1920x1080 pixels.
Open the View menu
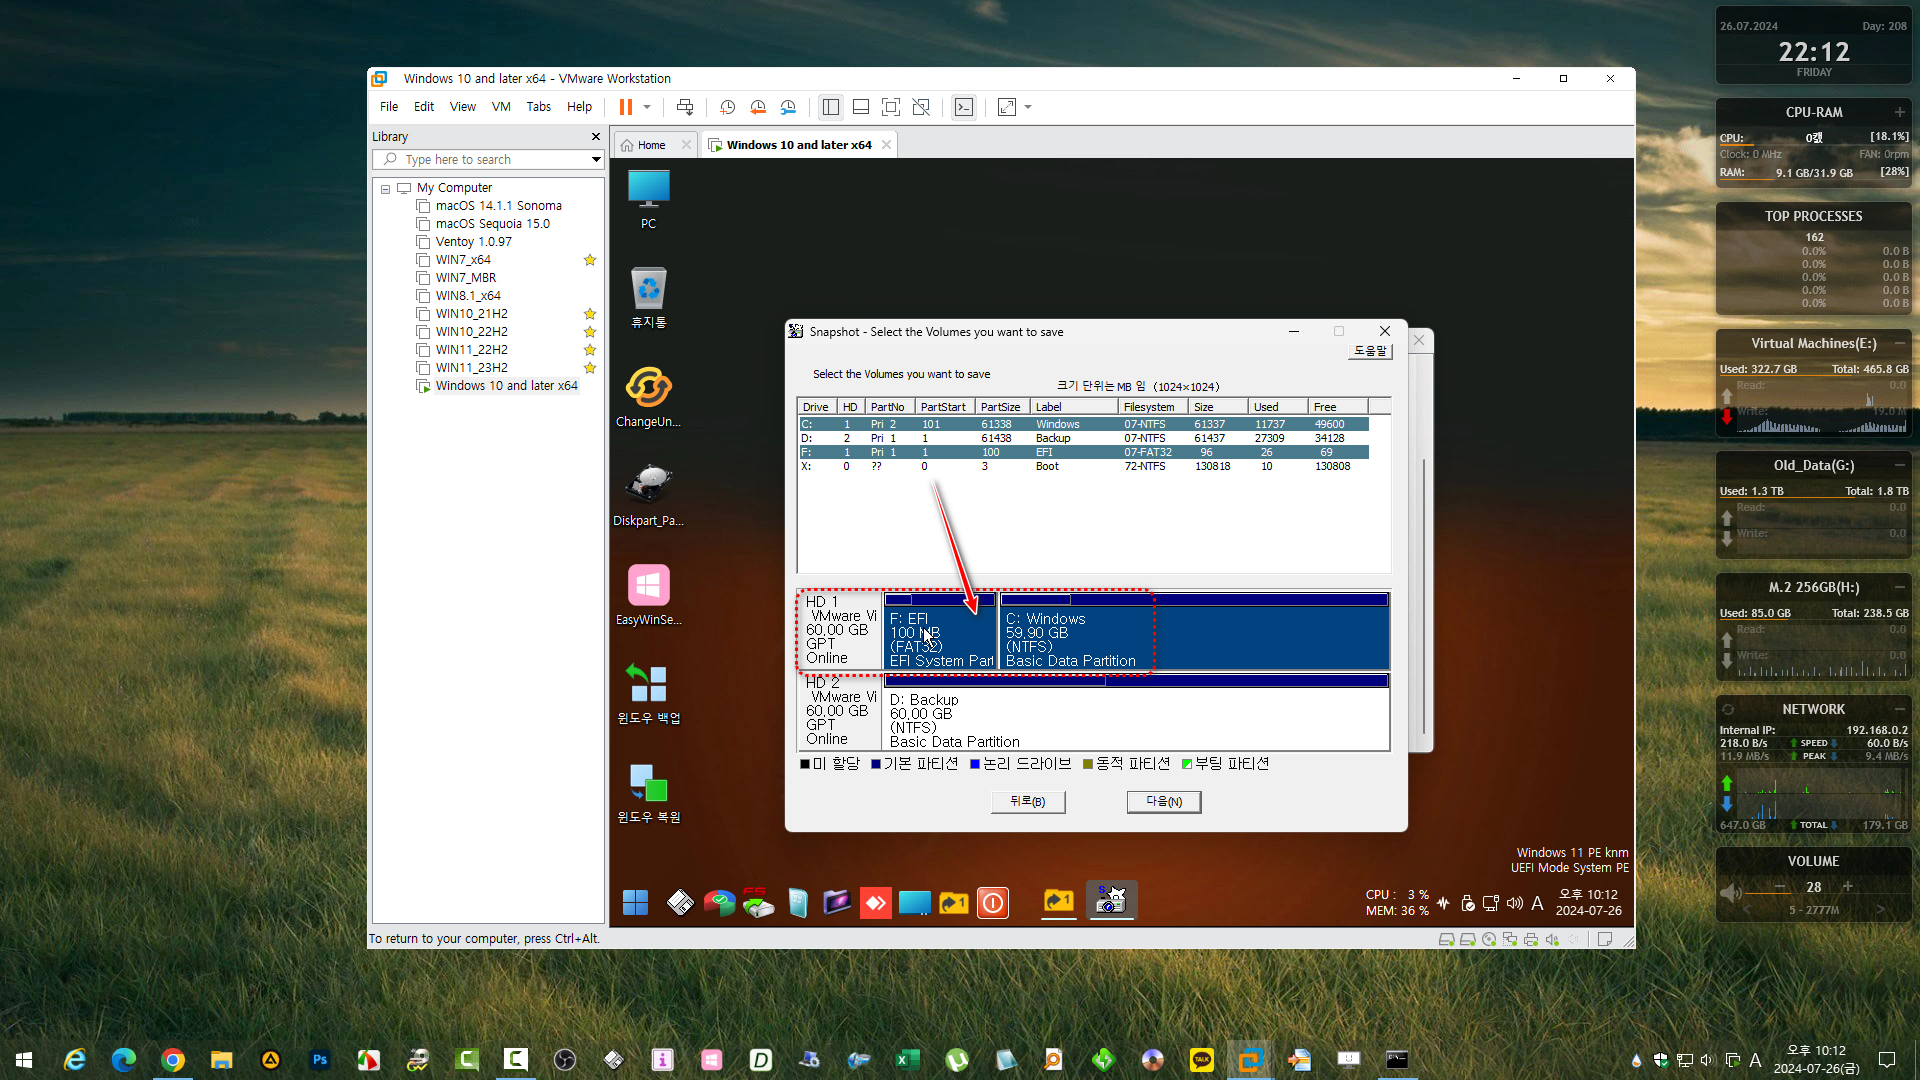[x=463, y=107]
